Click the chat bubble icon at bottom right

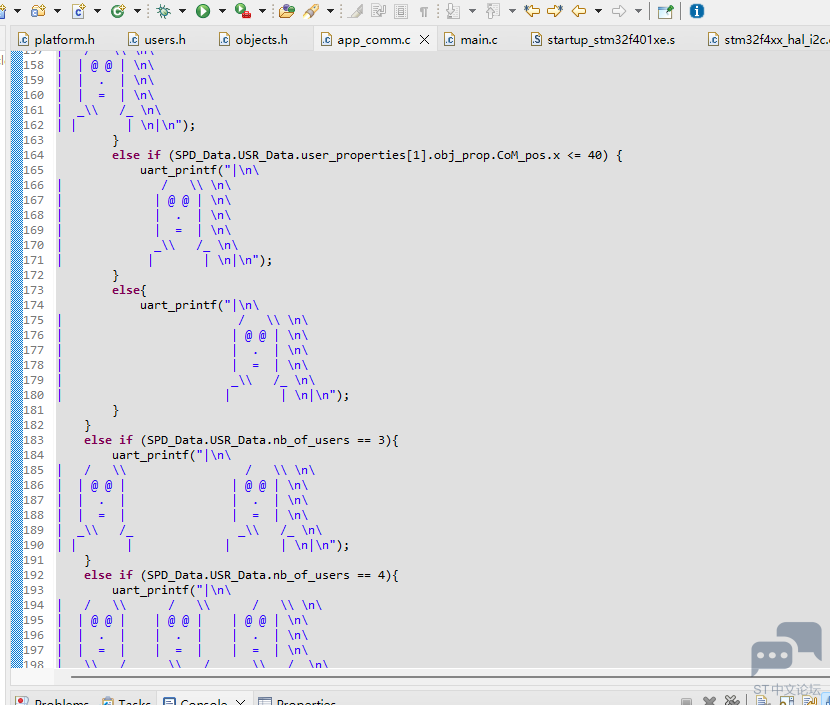point(785,648)
